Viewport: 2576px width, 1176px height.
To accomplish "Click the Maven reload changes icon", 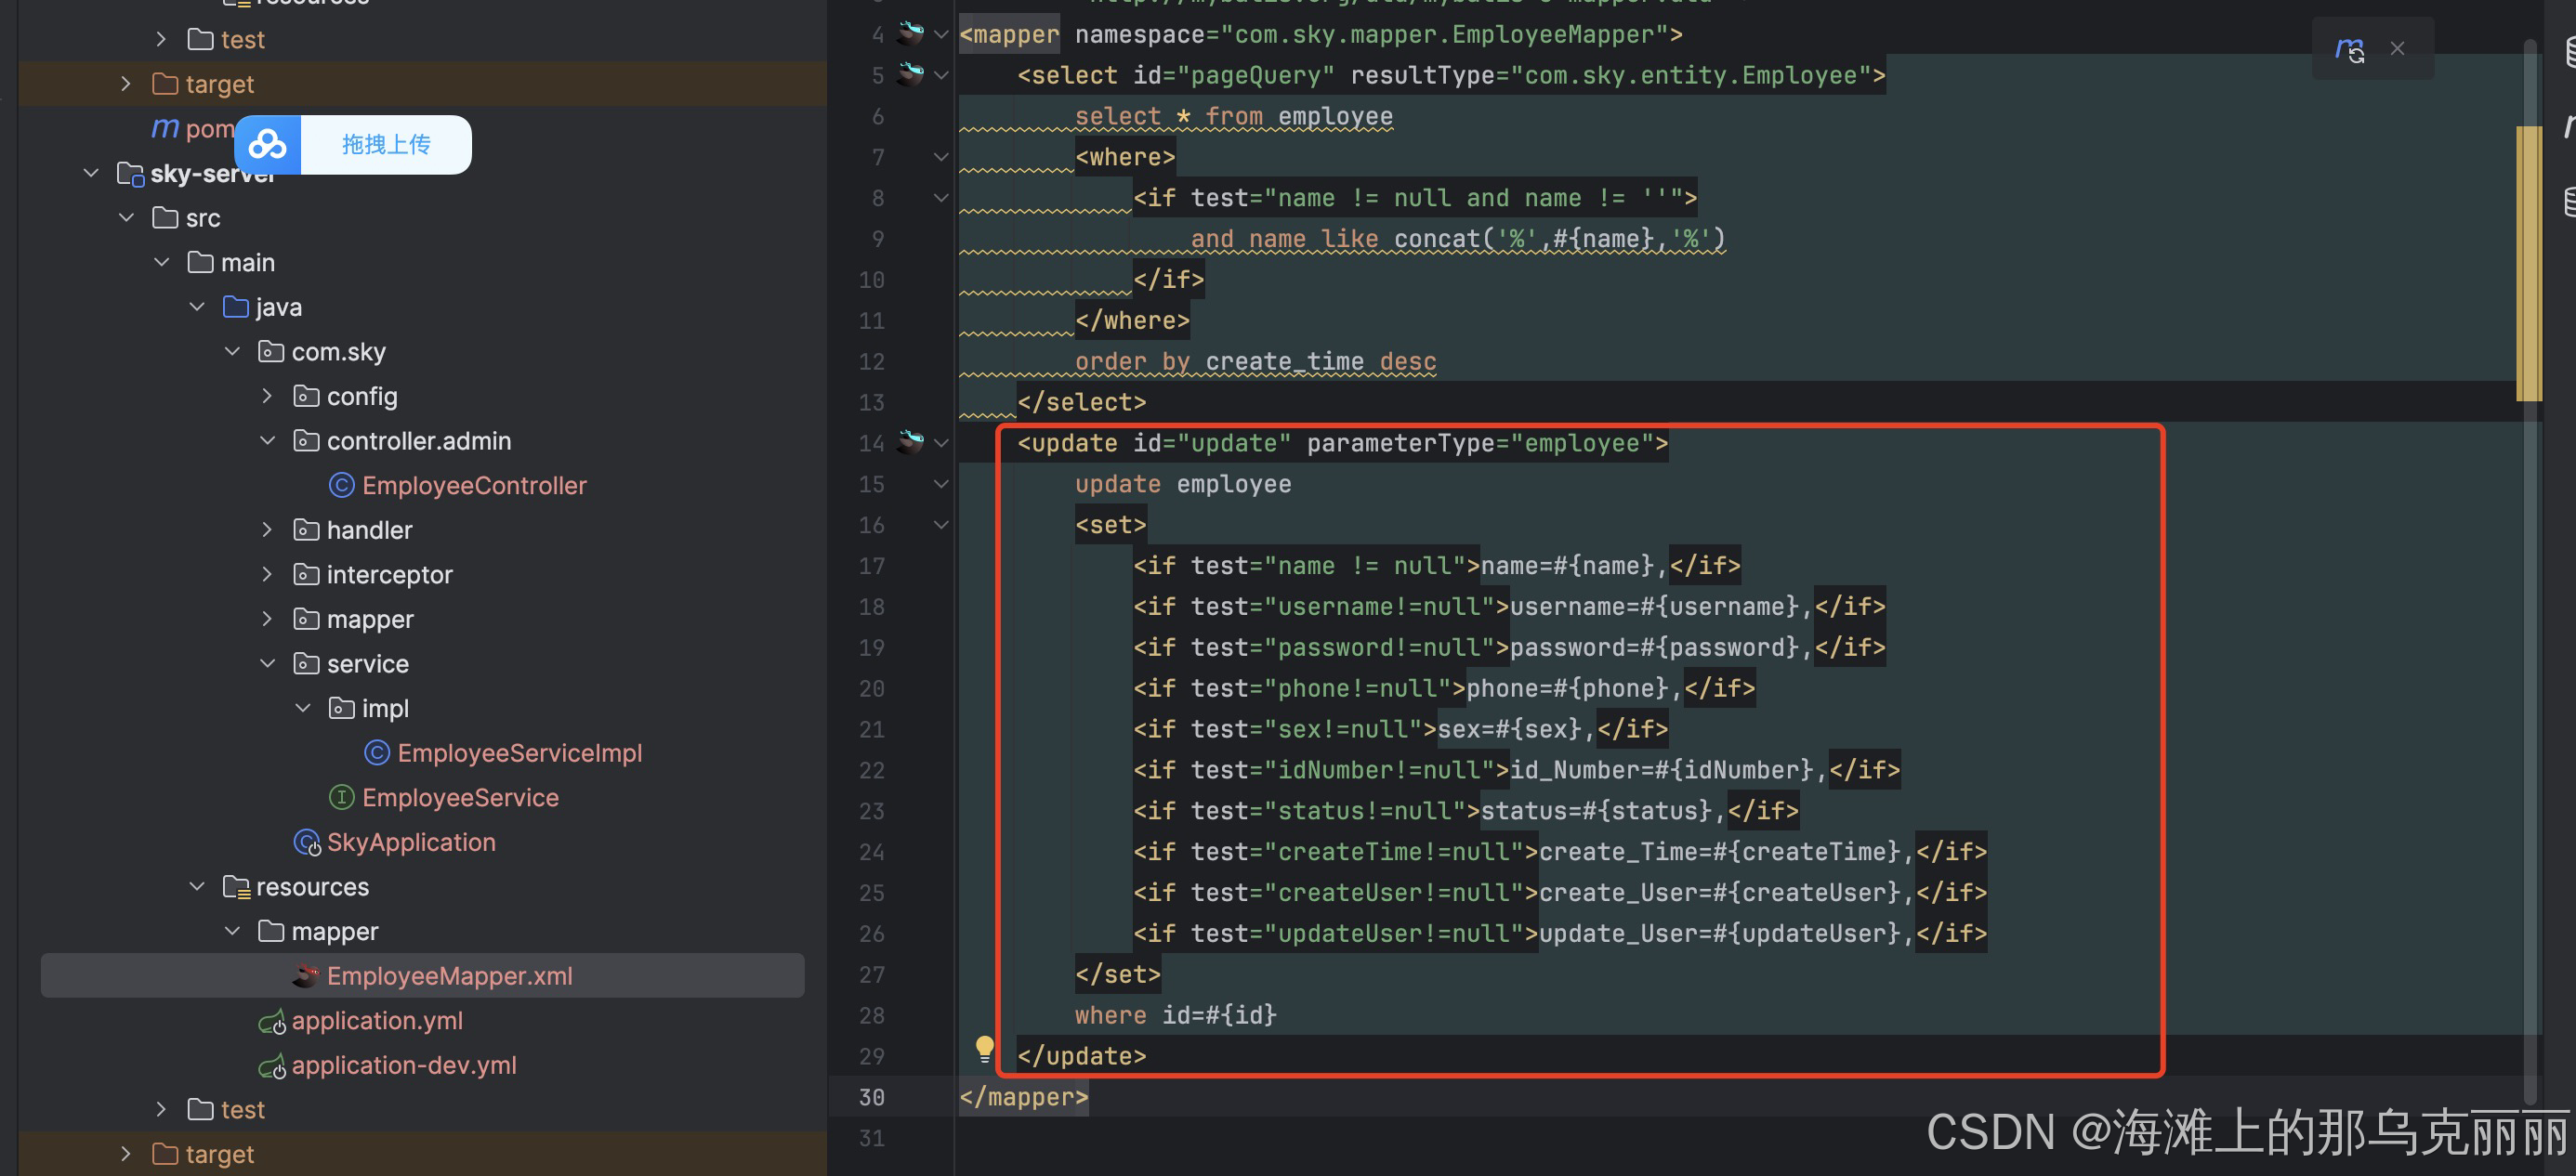I will click(x=2349, y=49).
